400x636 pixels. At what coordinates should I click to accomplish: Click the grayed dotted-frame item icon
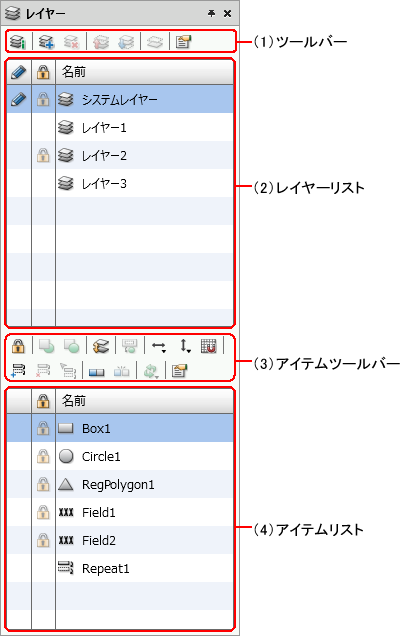tap(129, 346)
